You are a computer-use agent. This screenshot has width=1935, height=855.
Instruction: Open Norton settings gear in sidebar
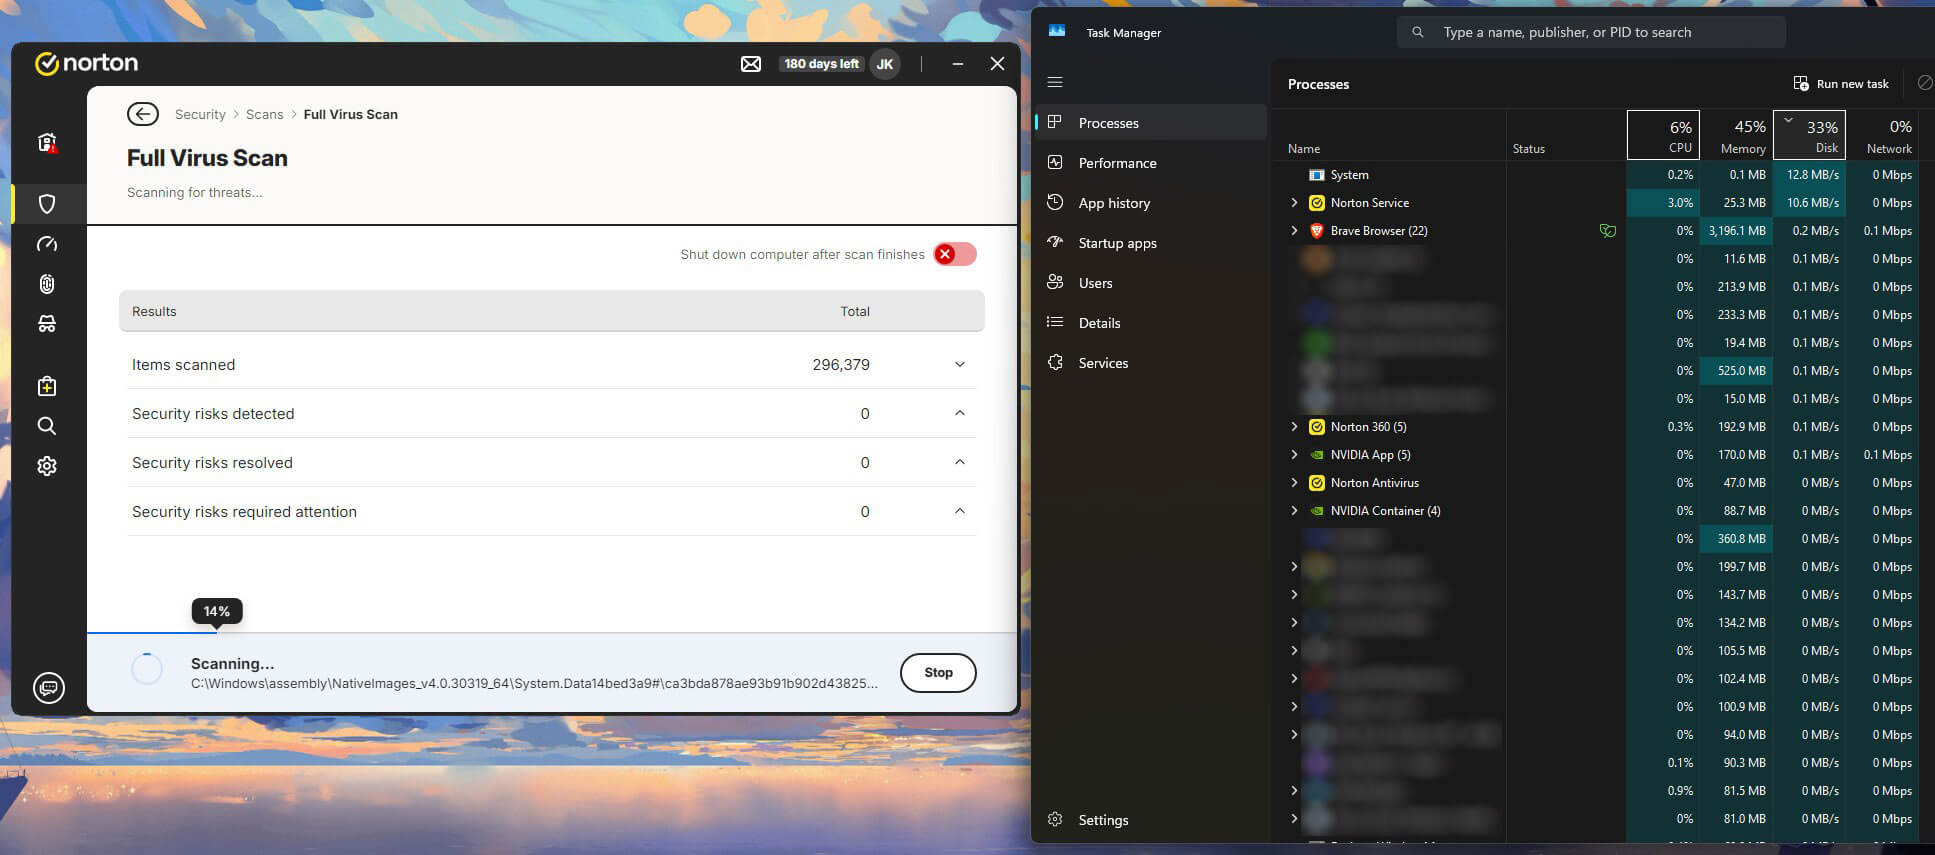click(x=47, y=466)
